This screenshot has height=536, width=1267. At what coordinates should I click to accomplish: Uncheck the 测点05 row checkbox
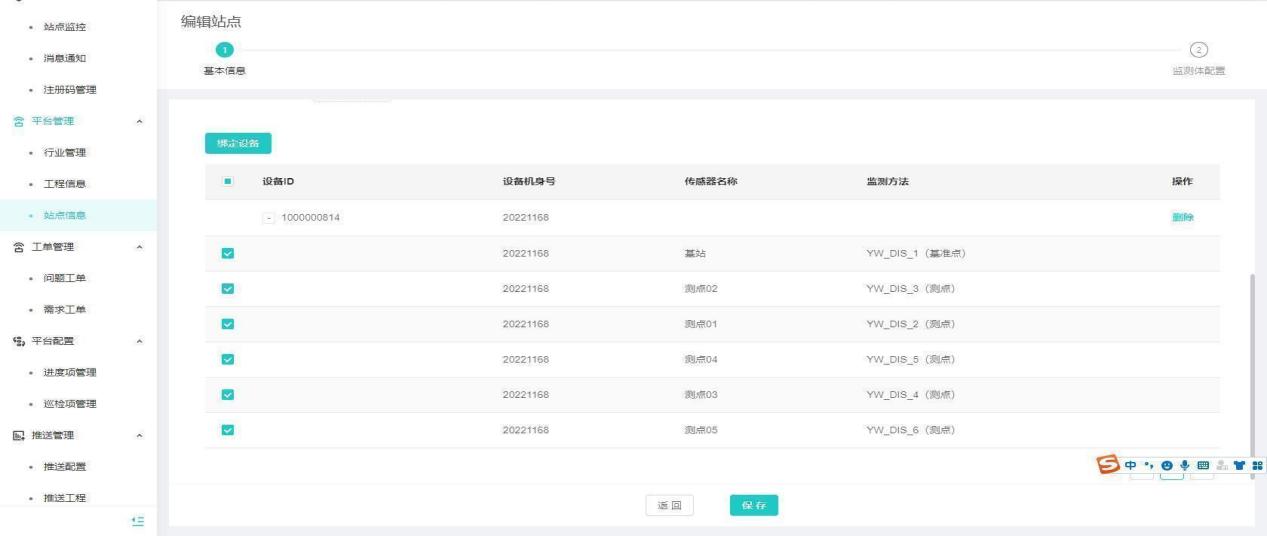[x=227, y=430]
